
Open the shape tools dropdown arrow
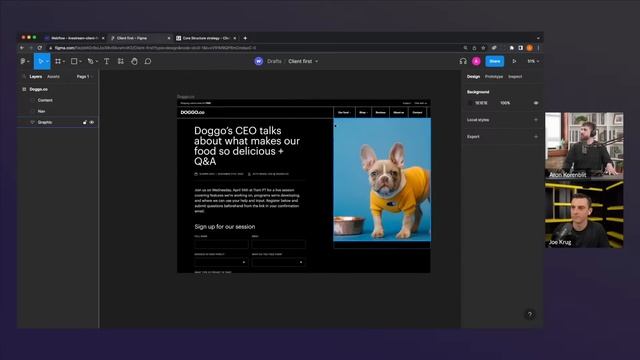tap(80, 61)
